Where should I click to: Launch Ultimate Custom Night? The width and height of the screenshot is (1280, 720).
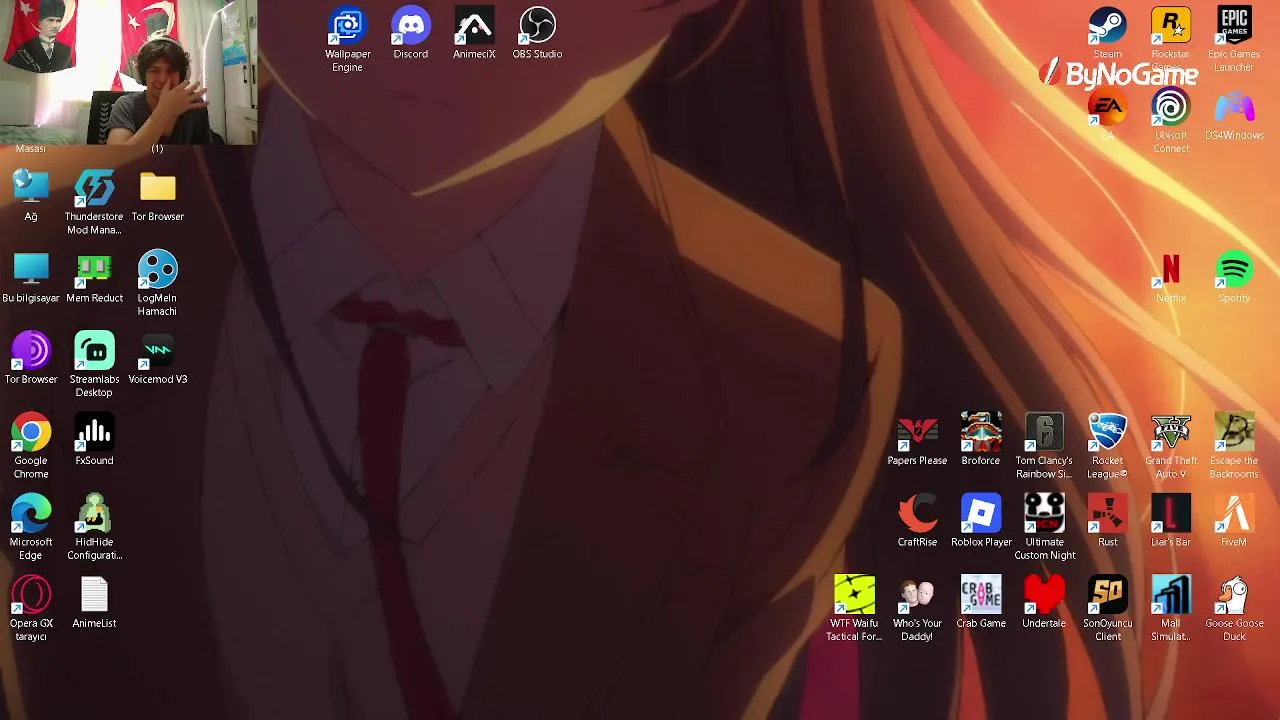[1044, 514]
